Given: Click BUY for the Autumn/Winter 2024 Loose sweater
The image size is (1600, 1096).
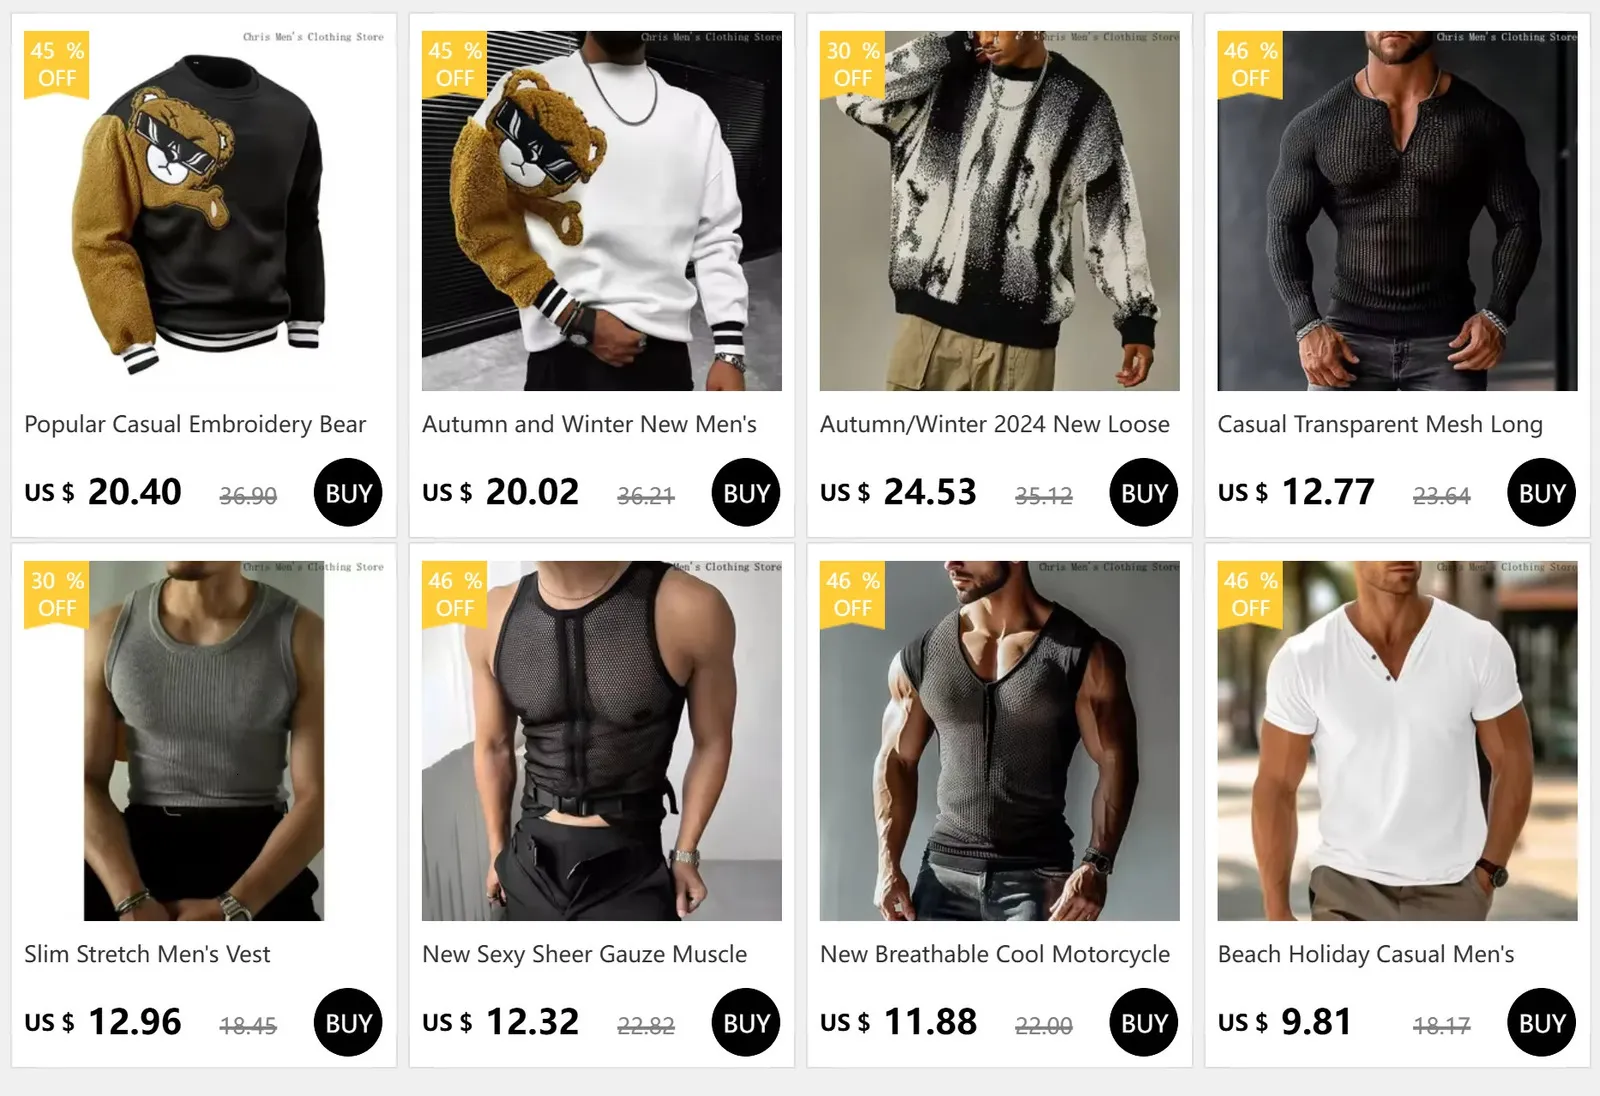Looking at the screenshot, I should point(1144,493).
